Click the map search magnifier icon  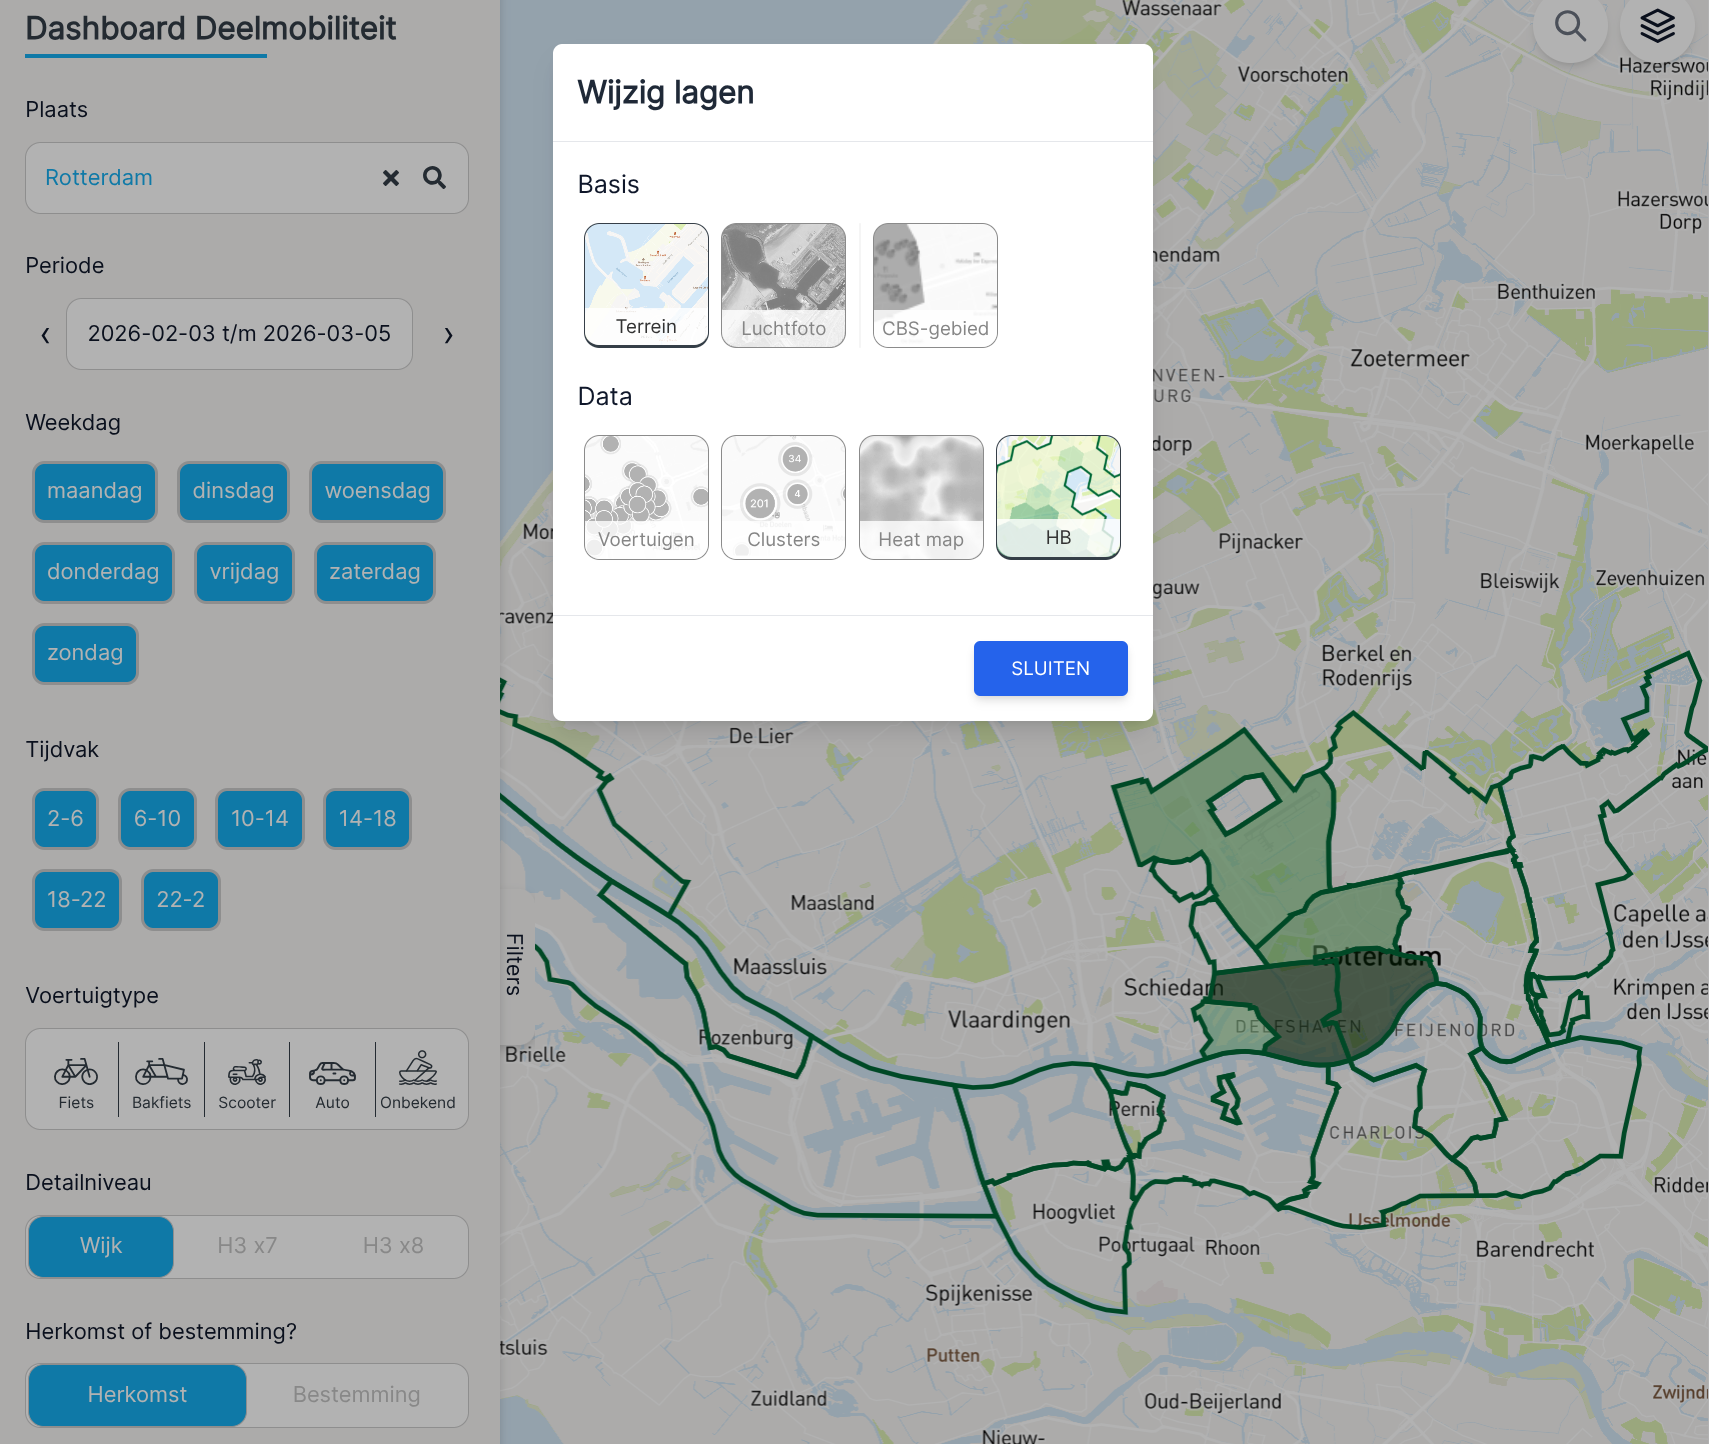point(1570,27)
